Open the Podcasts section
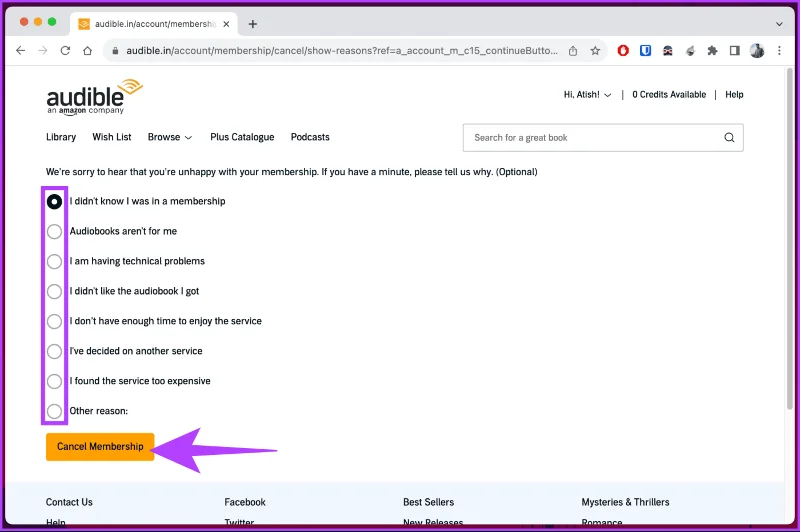 coord(310,137)
